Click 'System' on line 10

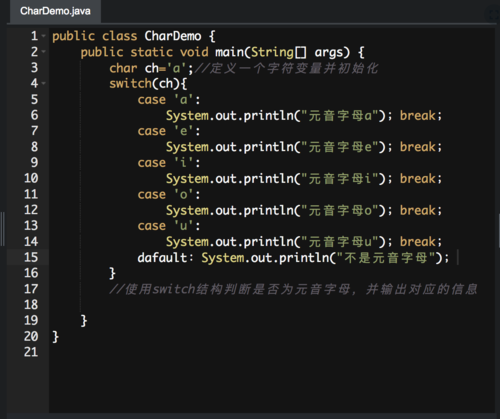coord(187,179)
